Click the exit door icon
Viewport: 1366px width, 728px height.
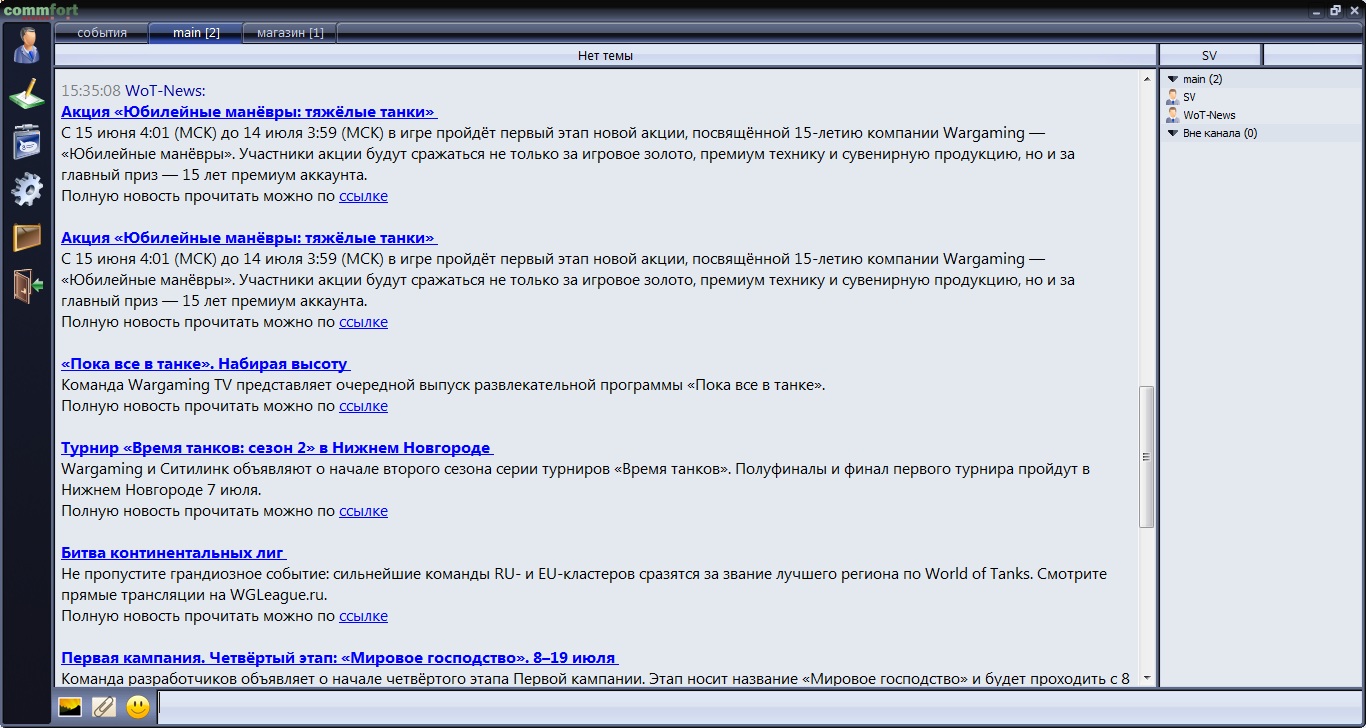tap(27, 285)
